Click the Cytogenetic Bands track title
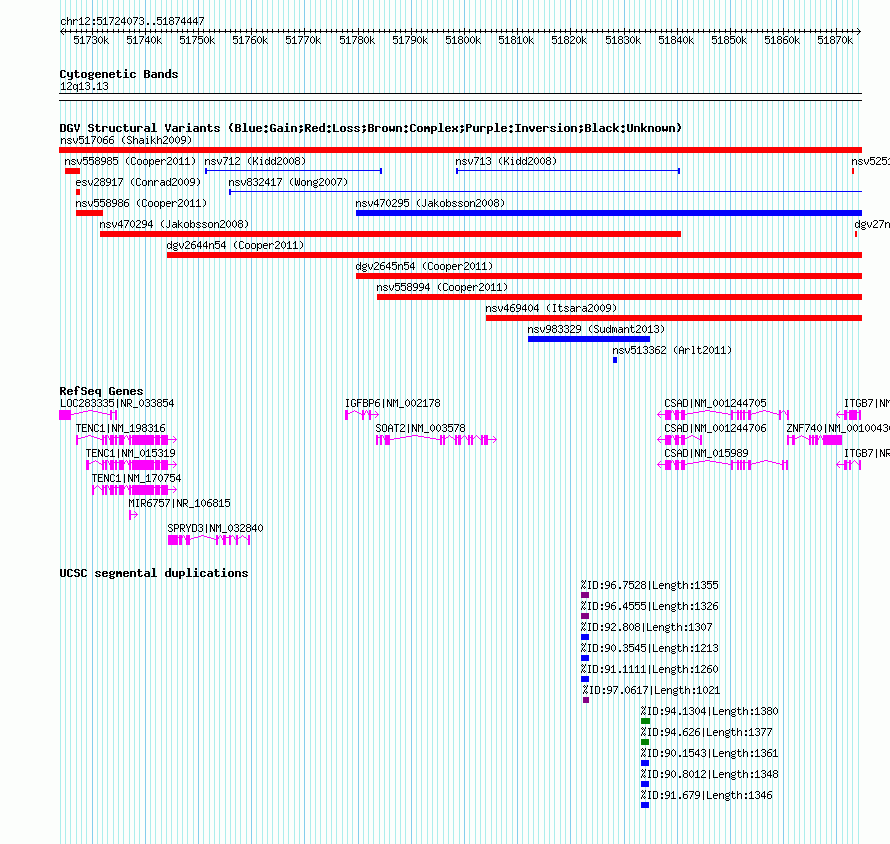 119,74
